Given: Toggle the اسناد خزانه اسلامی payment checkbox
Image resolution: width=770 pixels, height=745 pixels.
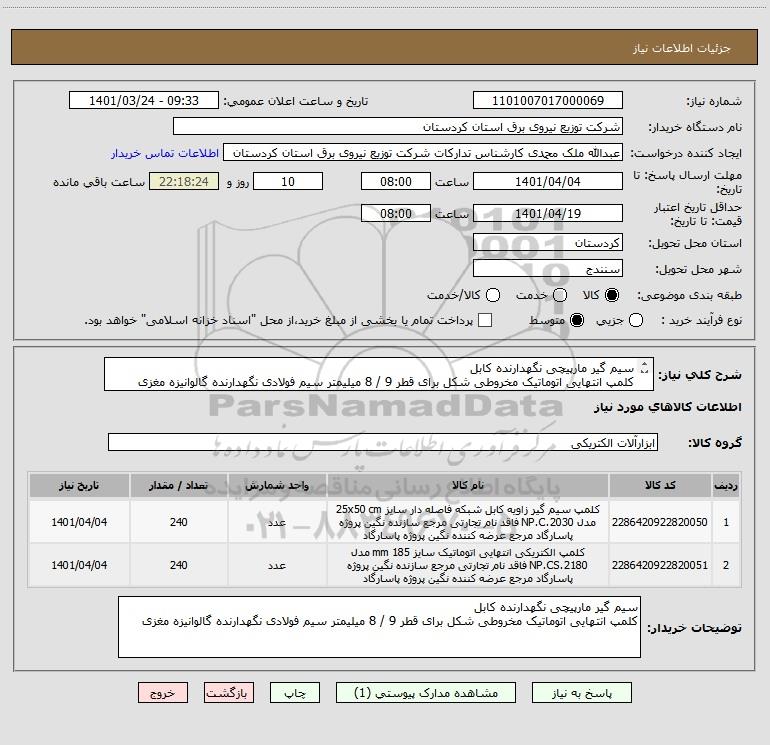Looking at the screenshot, I should (485, 320).
